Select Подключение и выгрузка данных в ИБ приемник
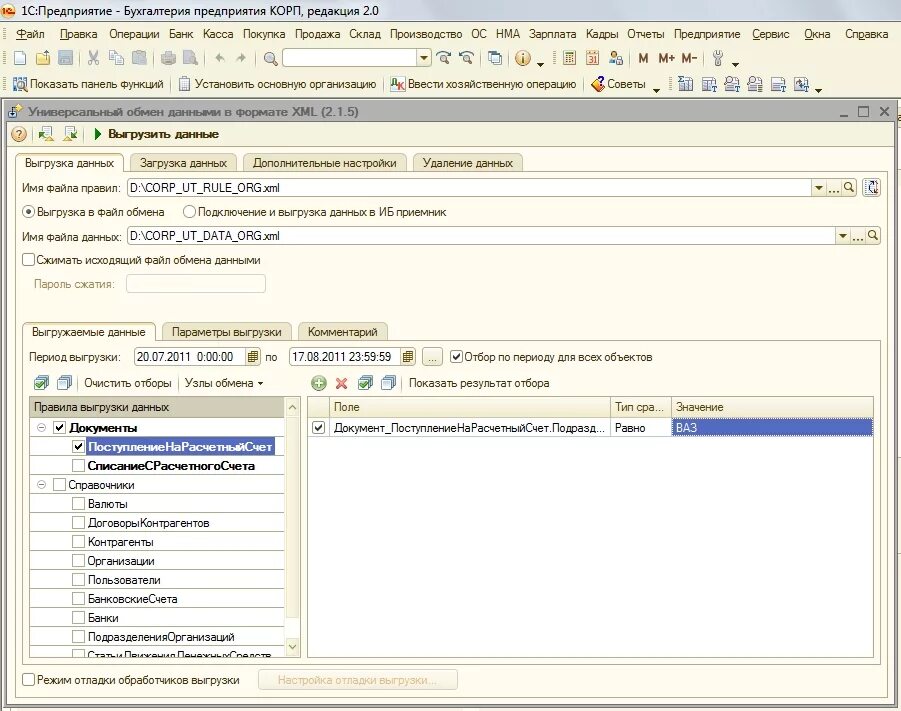This screenshot has height=711, width=901. pyautogui.click(x=189, y=212)
